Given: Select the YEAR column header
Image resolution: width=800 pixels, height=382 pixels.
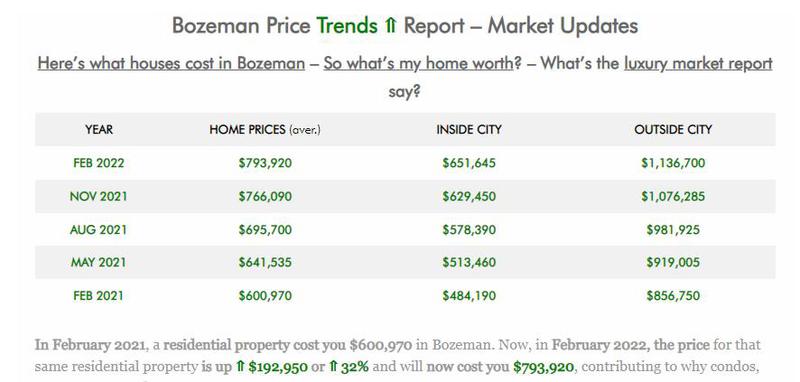Looking at the screenshot, I should pos(99,130).
